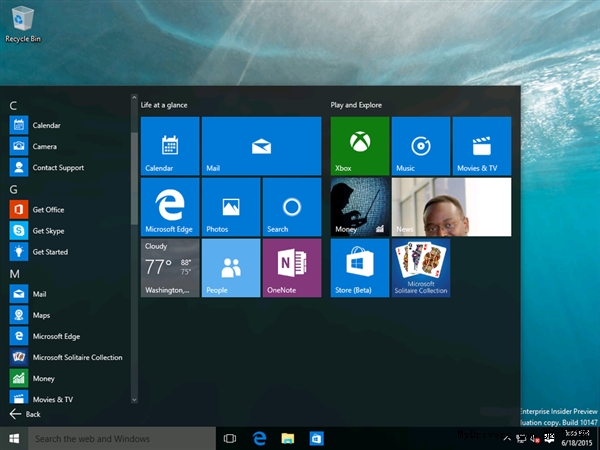The width and height of the screenshot is (600, 450).
Task: Open the Store (Beta) tile
Action: coord(360,268)
